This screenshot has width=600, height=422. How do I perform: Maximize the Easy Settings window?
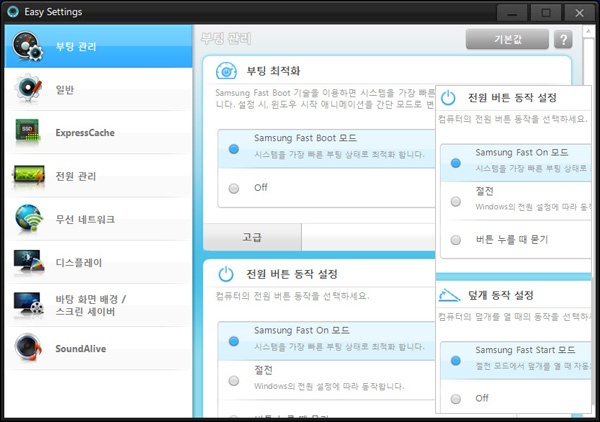point(546,13)
